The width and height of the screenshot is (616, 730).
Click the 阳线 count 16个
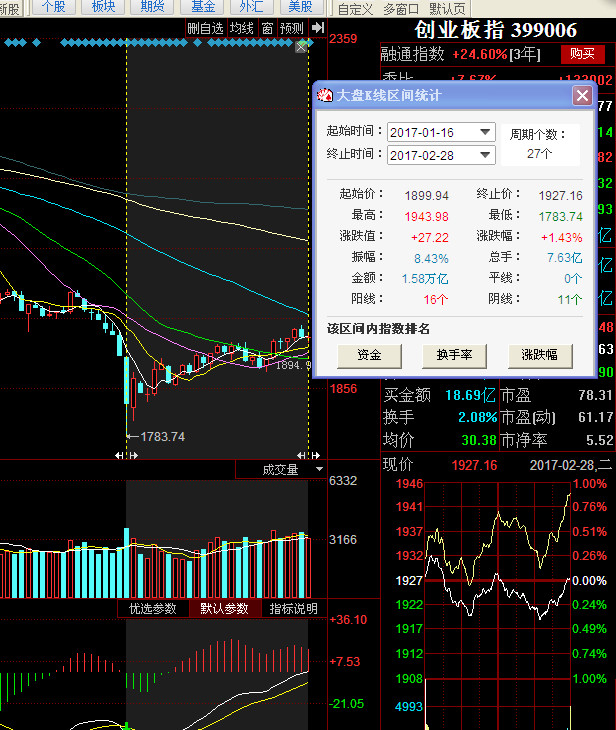pos(436,299)
